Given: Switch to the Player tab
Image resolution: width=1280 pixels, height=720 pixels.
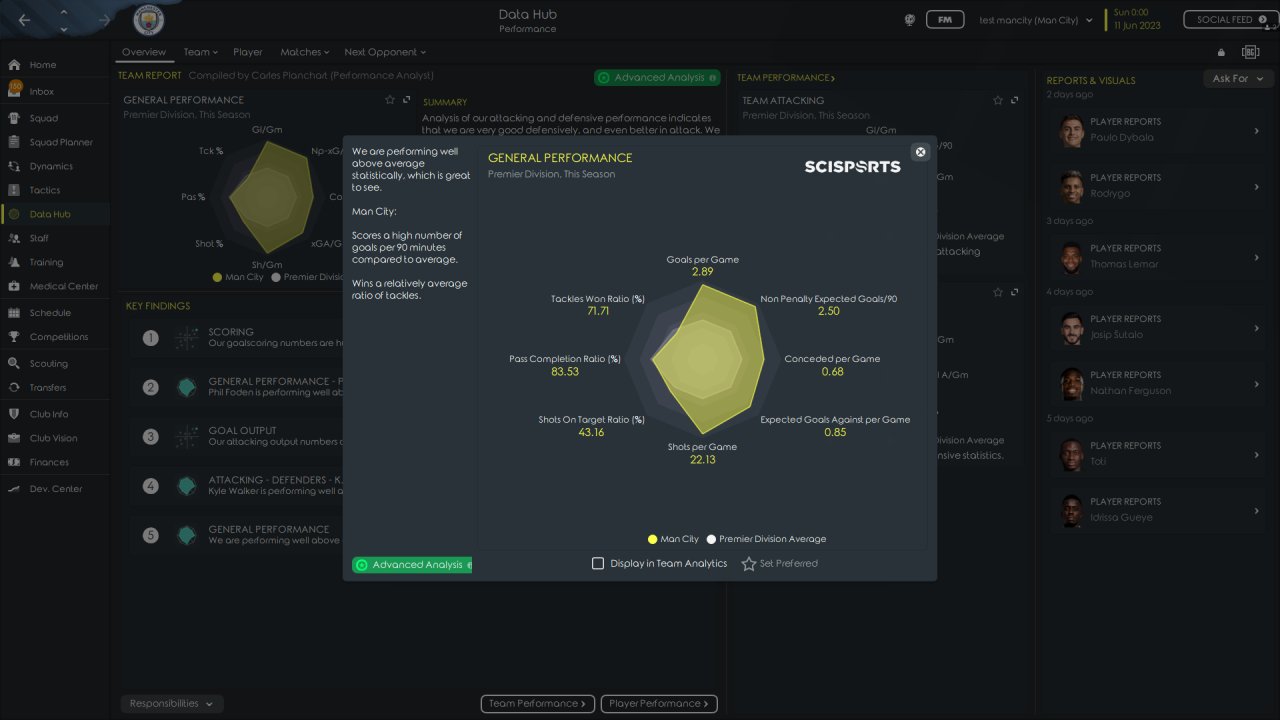Looking at the screenshot, I should (x=248, y=52).
